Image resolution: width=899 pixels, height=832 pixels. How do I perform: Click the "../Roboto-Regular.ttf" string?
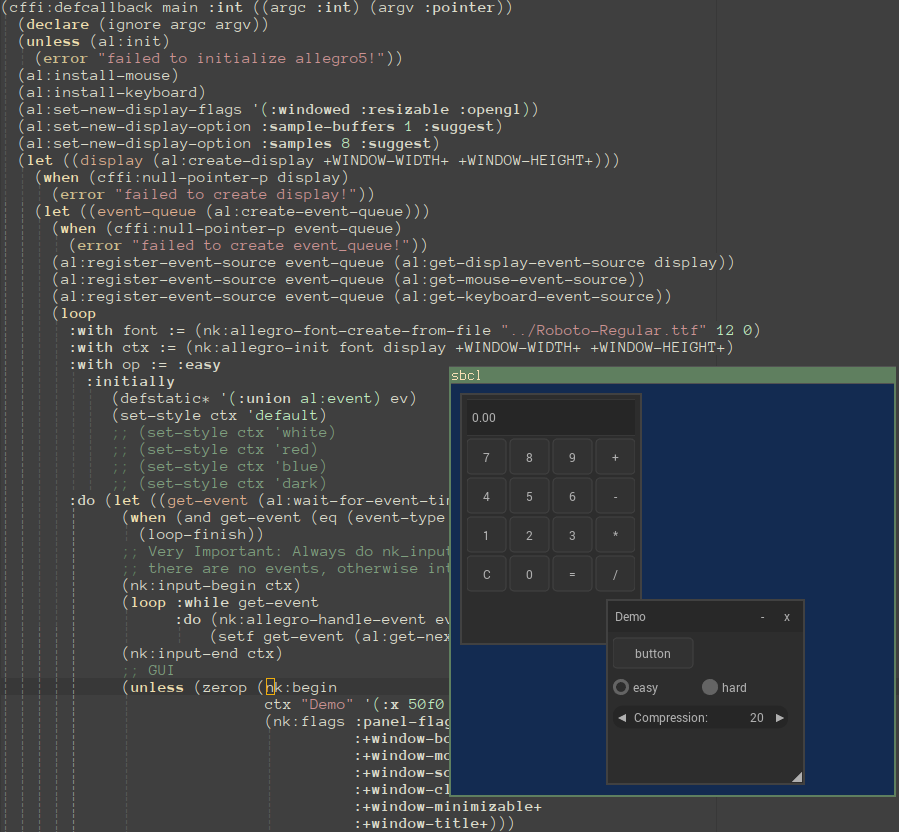click(x=604, y=330)
